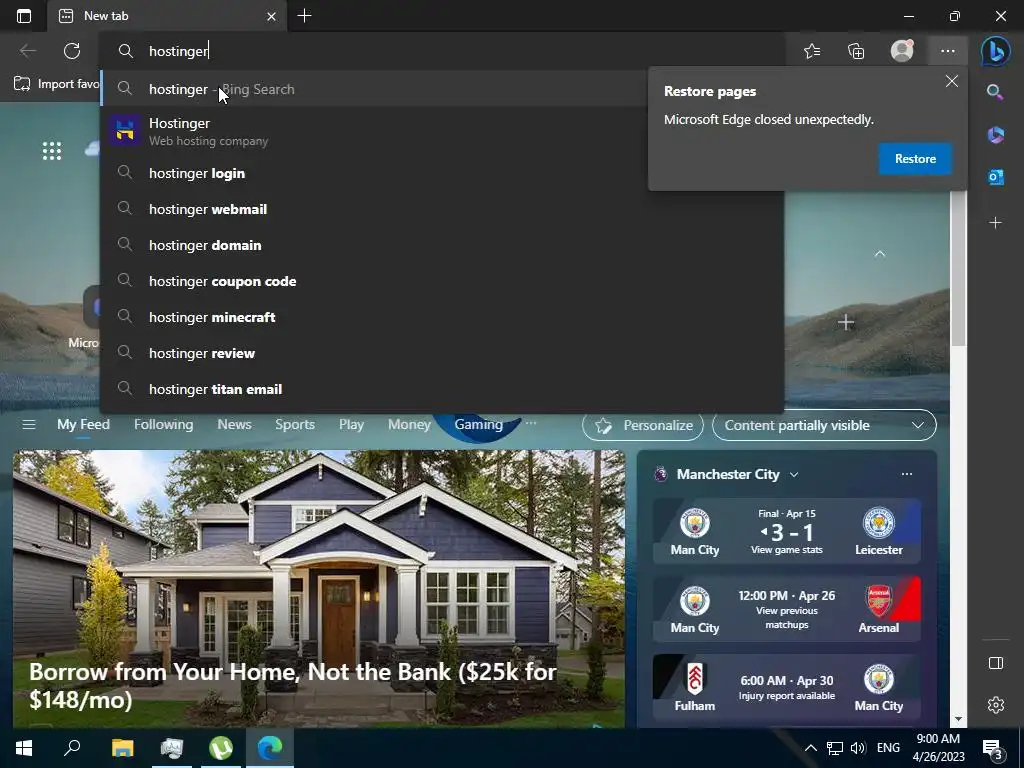The height and width of the screenshot is (768, 1024).
Task: Open the apps grid launcher
Action: pos(52,151)
